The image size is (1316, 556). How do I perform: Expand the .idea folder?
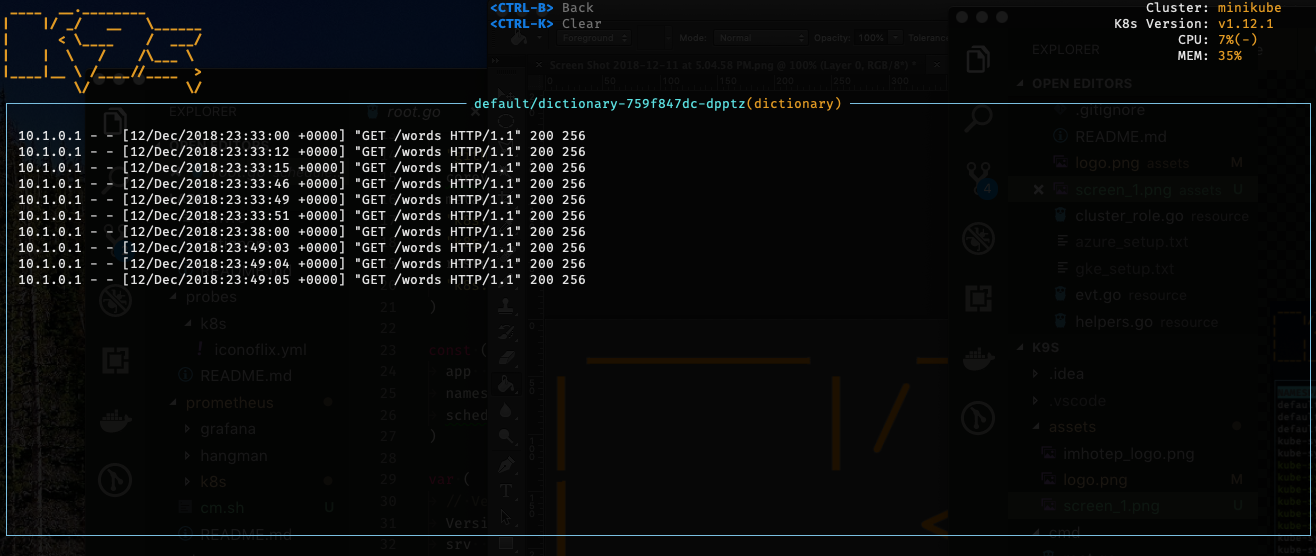[x=1066, y=374]
